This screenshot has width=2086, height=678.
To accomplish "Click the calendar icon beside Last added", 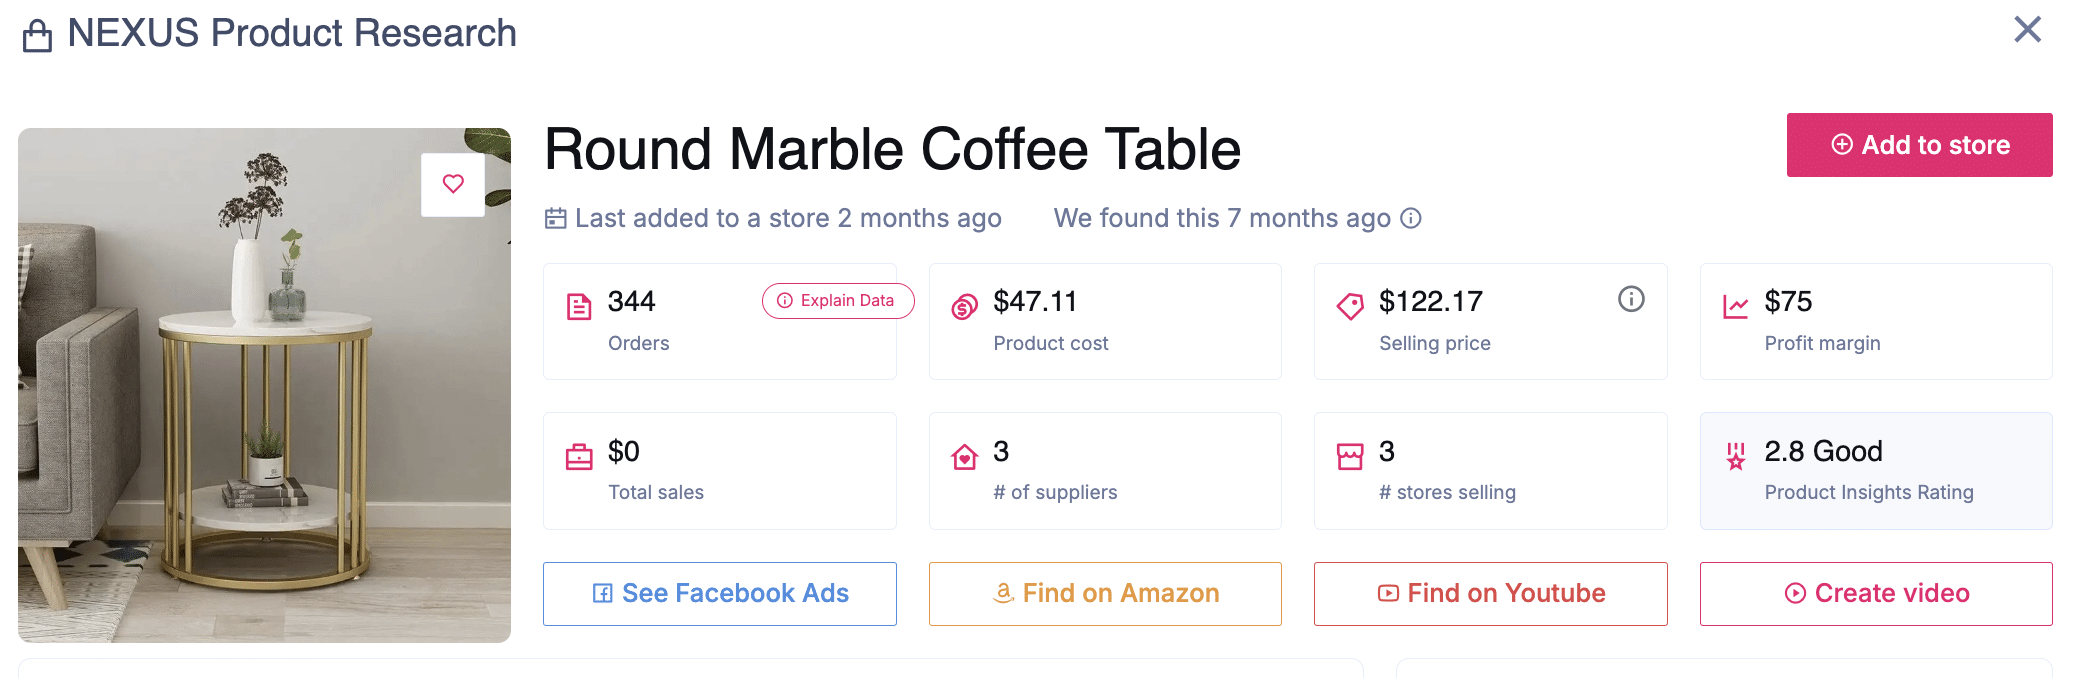I will point(555,218).
